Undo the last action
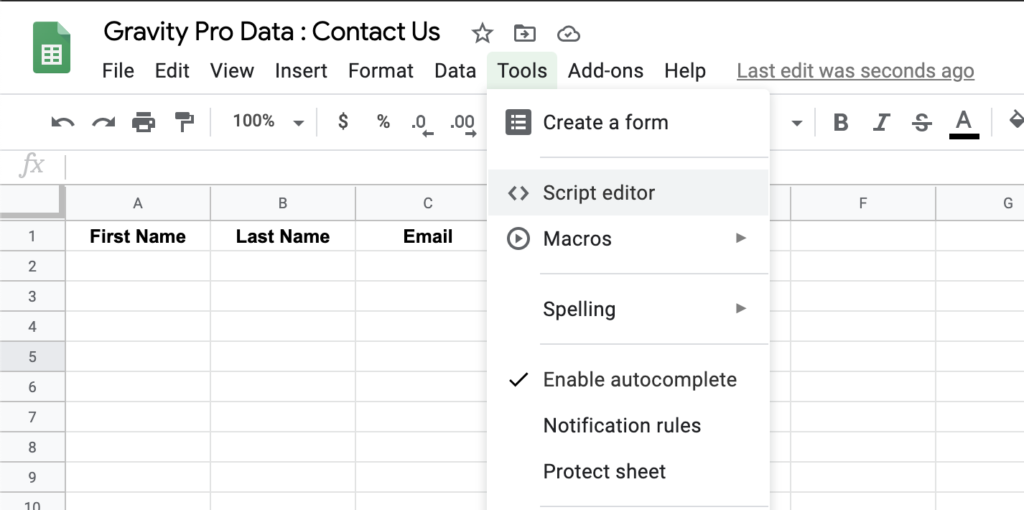The image size is (1024, 510). tap(63, 122)
